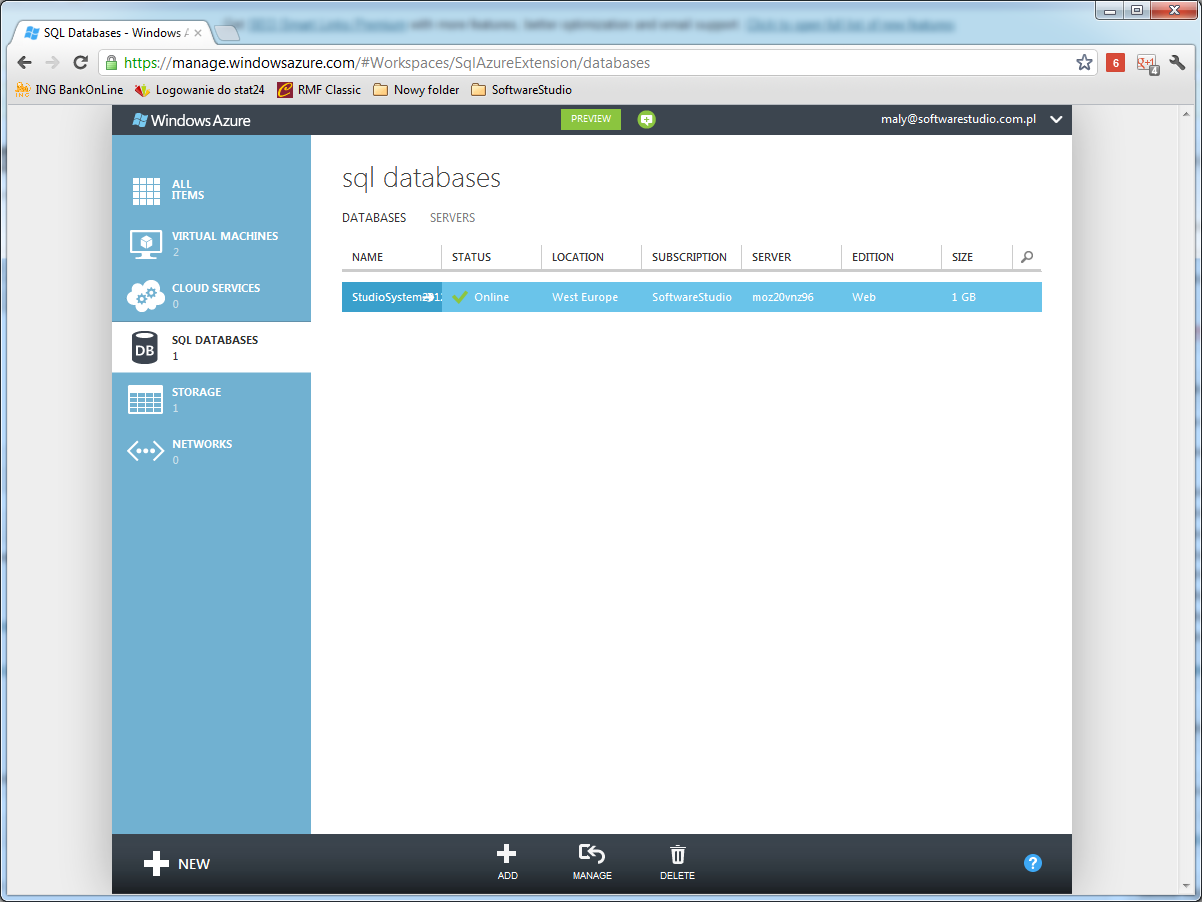Click the sql databases page heading

pyautogui.click(x=421, y=179)
